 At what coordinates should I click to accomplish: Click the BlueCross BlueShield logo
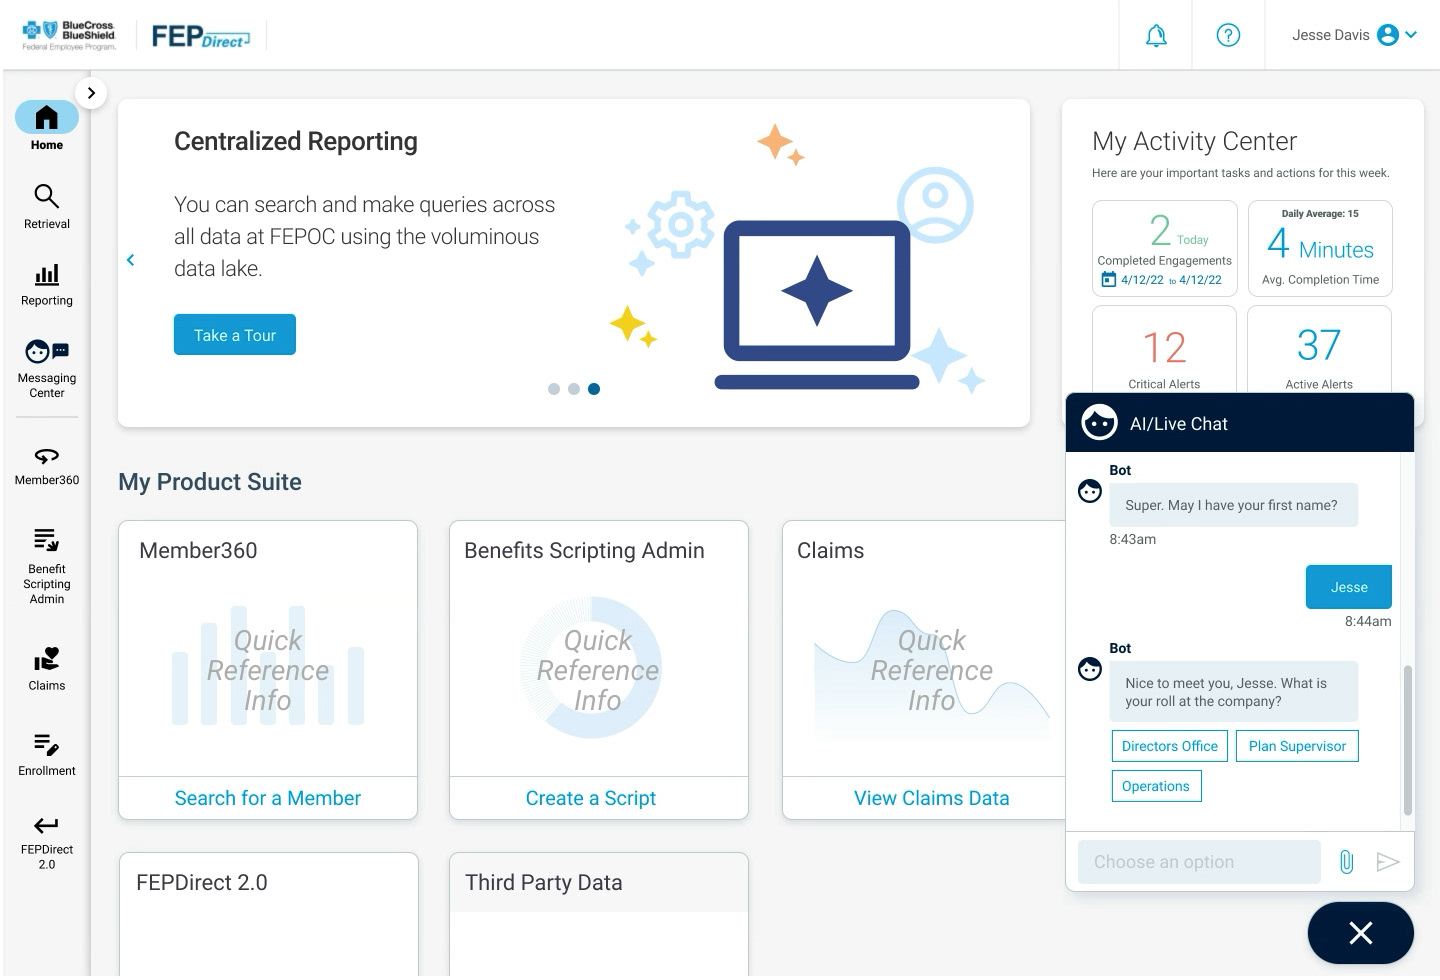click(x=69, y=36)
